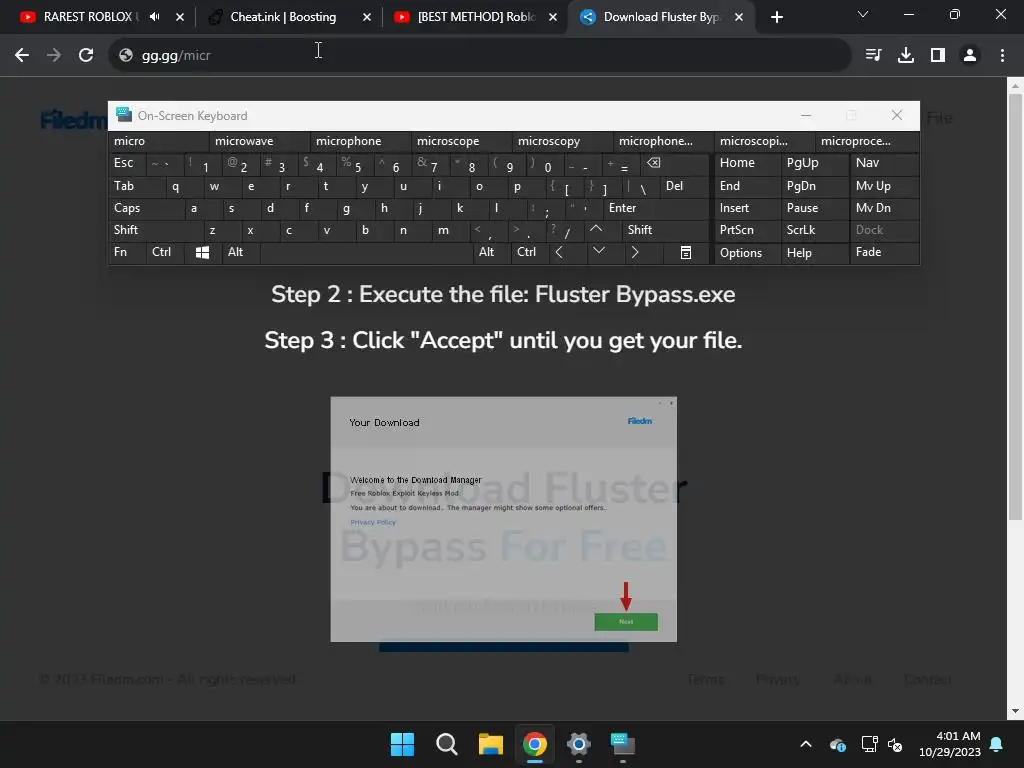The image size is (1024, 768).
Task: Close the BEST METHOD Roblox tab
Action: 553,17
